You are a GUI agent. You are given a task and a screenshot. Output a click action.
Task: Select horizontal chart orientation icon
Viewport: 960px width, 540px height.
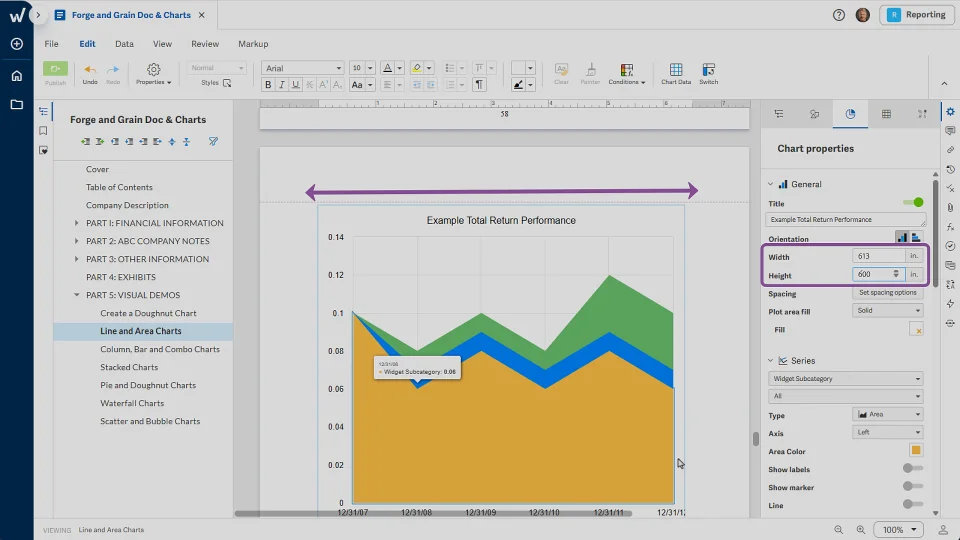(916, 238)
